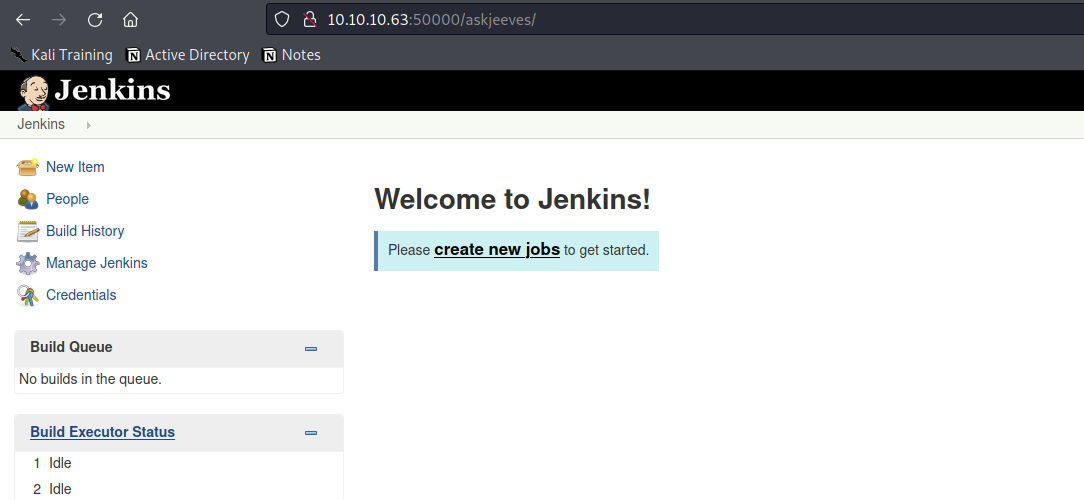Click the Jenkins butler logo
This screenshot has height=500, width=1084.
pyautogui.click(x=34, y=92)
